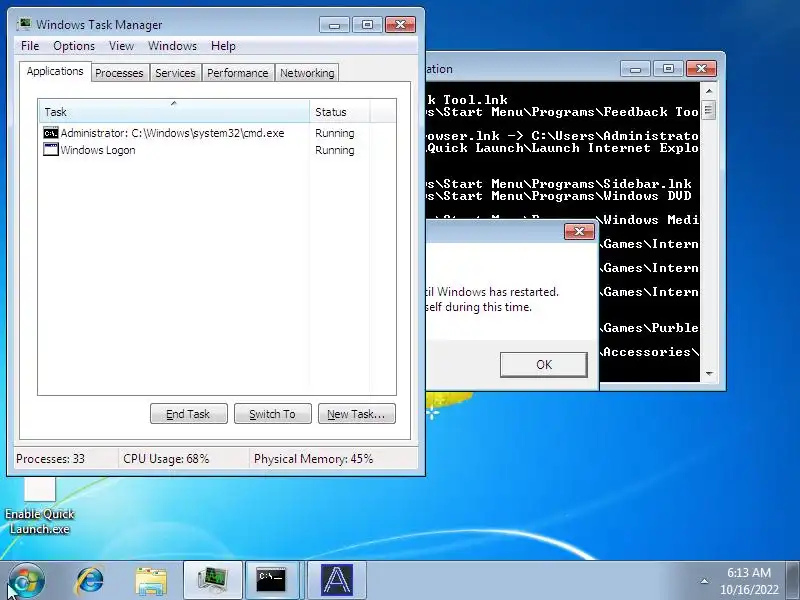The image size is (800, 600).
Task: Click the command prompt scrollbar thumb
Action: click(x=709, y=110)
